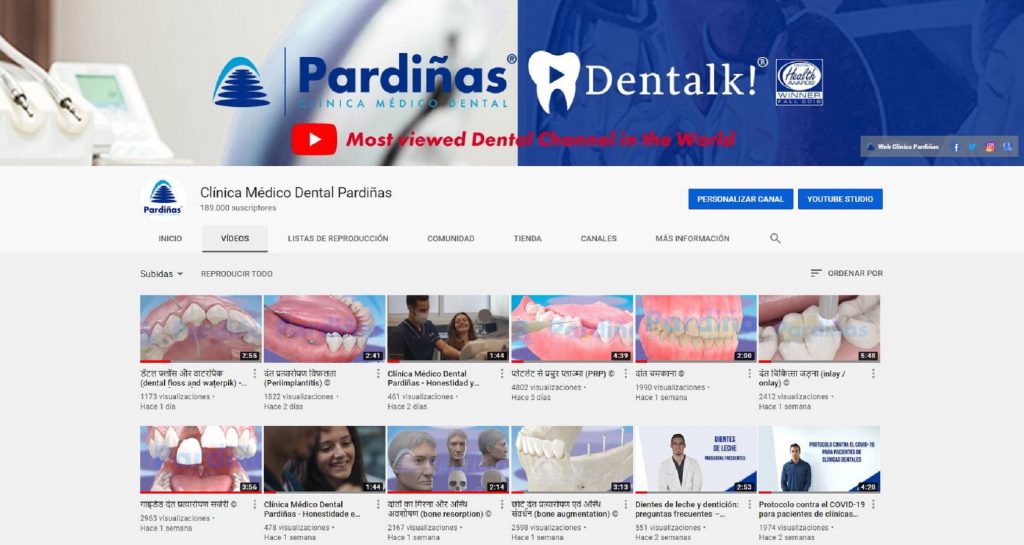Open options menu for Periimplantitis video

(x=378, y=373)
